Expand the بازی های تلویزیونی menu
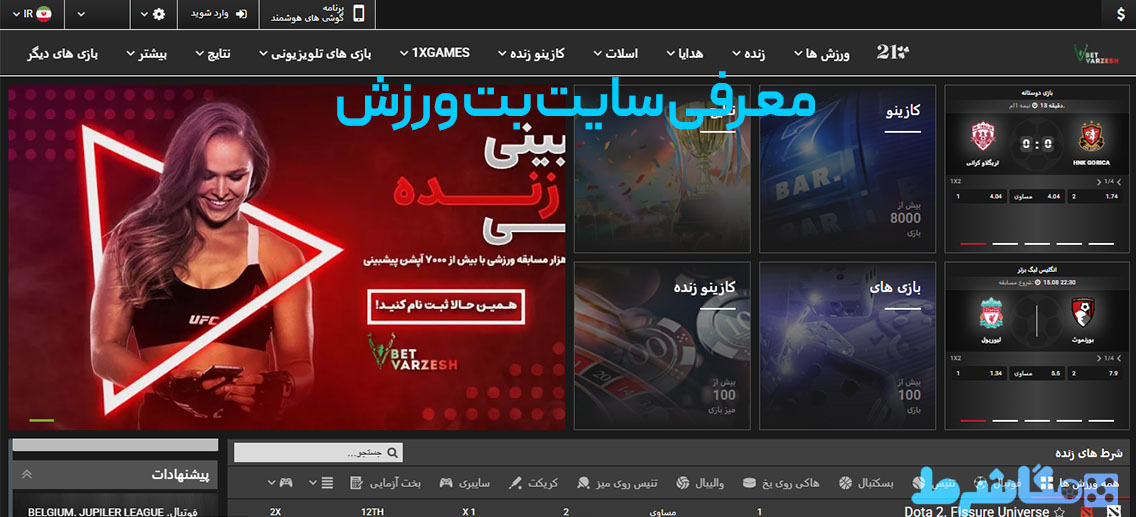Image resolution: width=1136 pixels, height=517 pixels. (x=315, y=54)
